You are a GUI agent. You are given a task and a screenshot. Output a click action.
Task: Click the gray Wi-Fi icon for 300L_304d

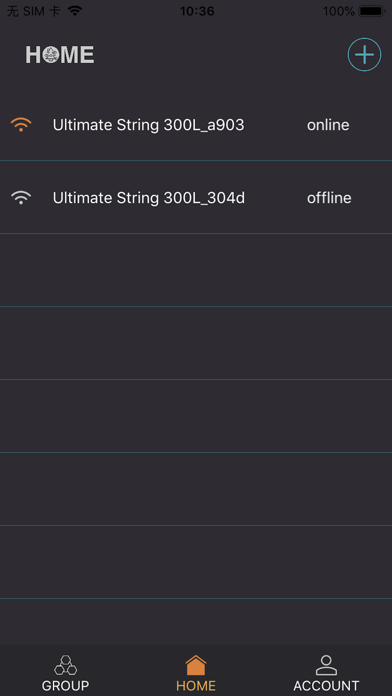tap(21, 198)
